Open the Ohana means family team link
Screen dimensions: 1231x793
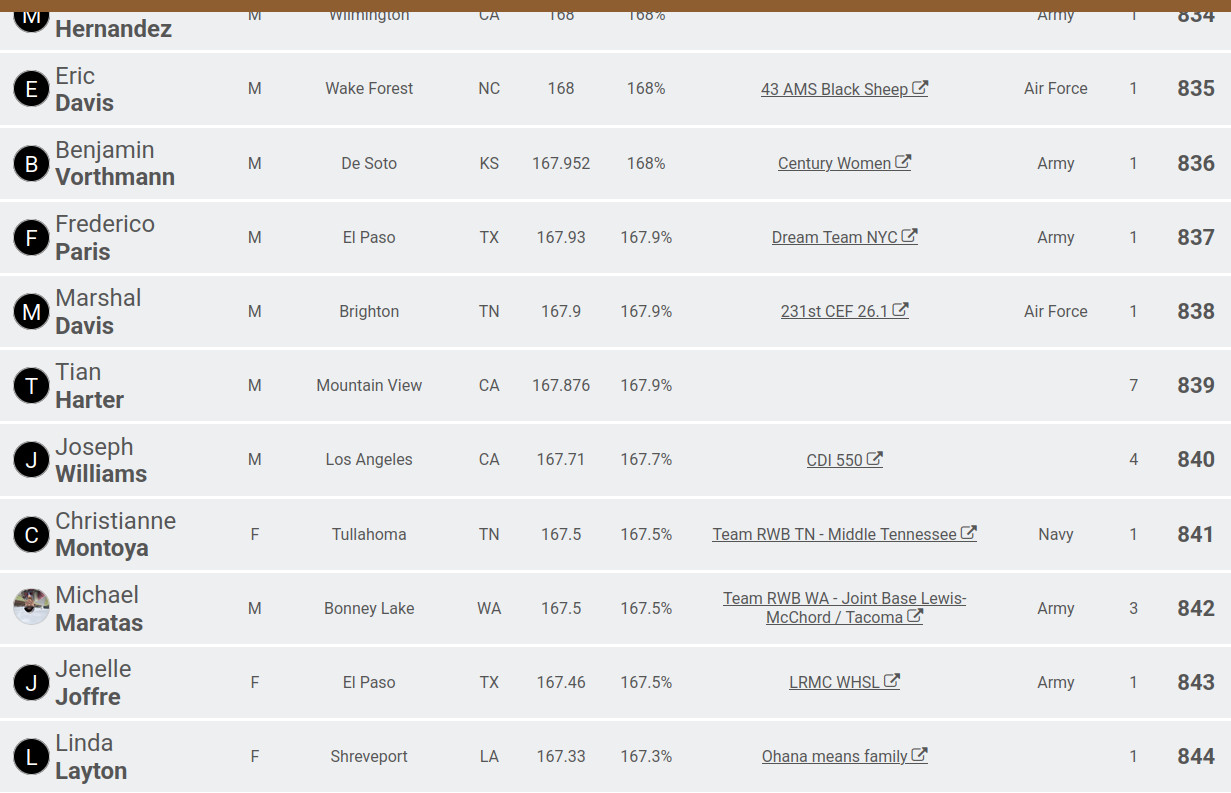click(x=834, y=757)
